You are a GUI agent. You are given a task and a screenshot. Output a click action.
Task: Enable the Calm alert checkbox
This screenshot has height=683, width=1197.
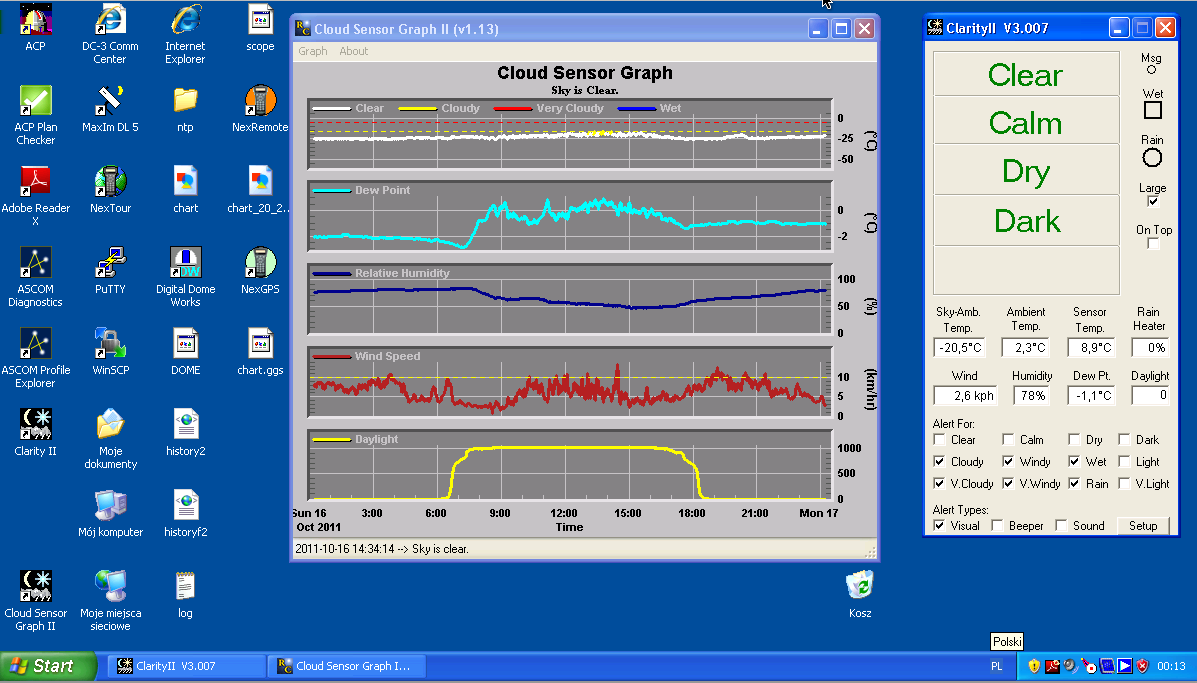point(1008,440)
